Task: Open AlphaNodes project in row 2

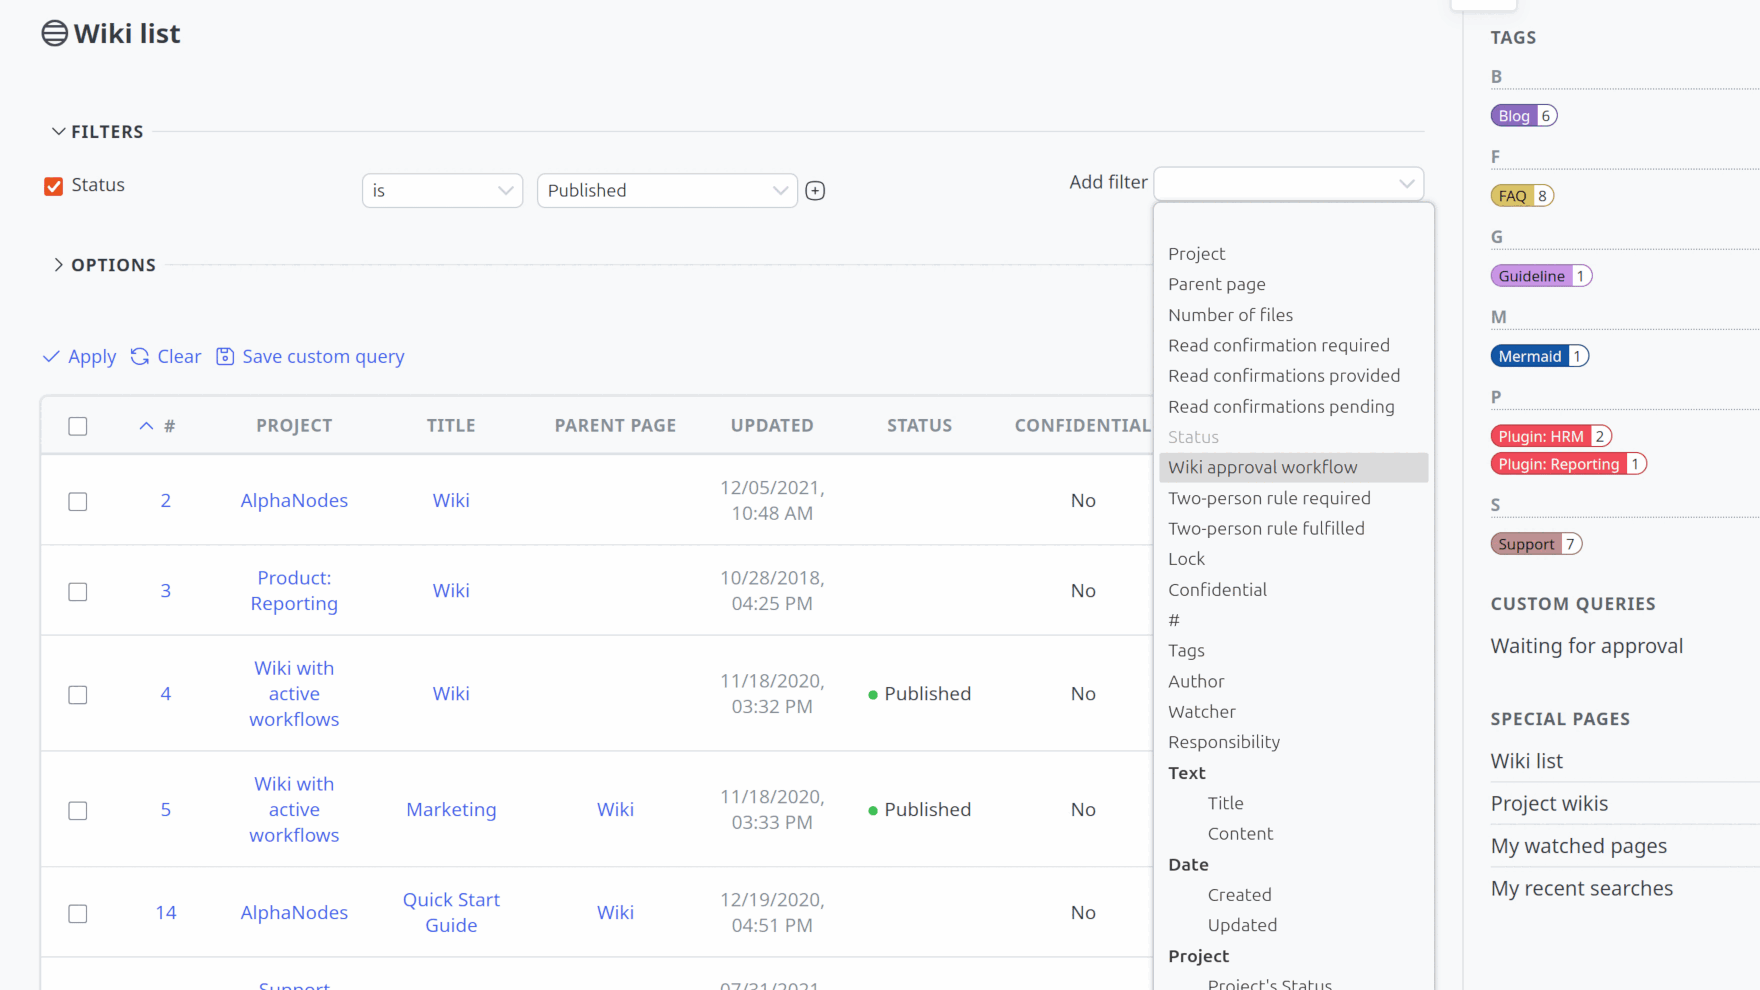Action: [x=294, y=501]
